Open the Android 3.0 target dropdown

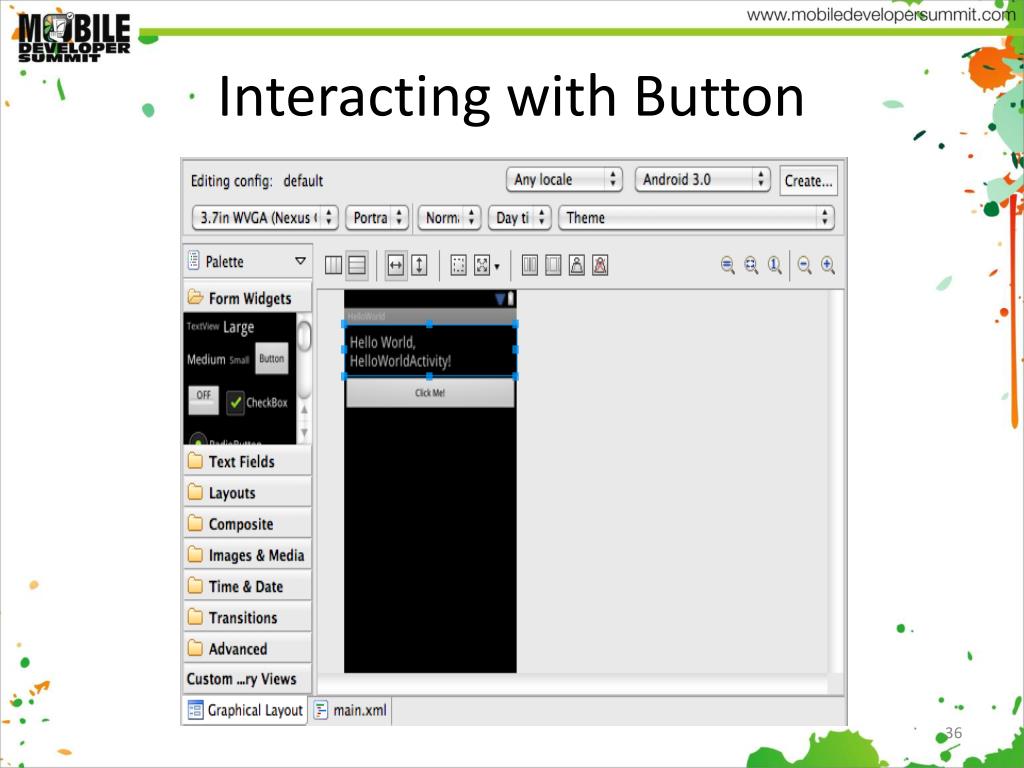[x=703, y=180]
